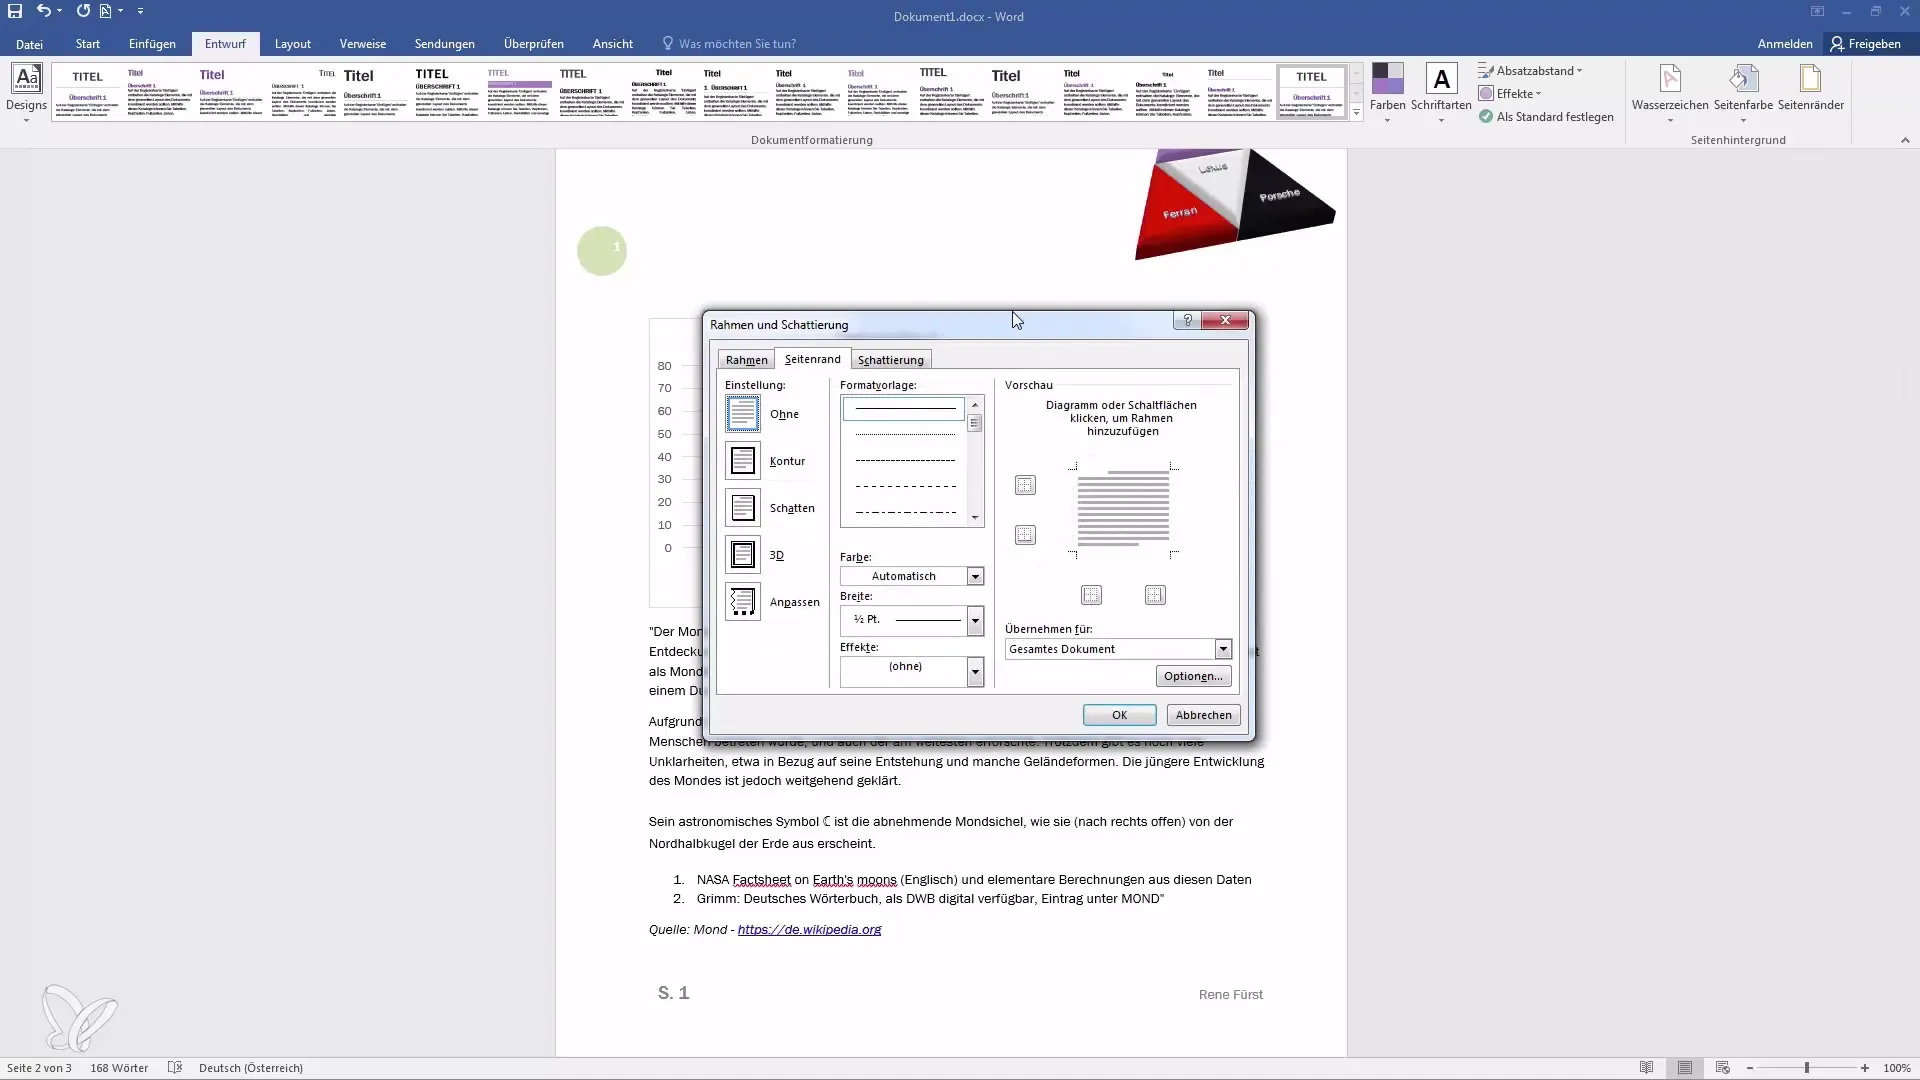Switch to read mode view icon
The image size is (1920, 1080).
point(1646,1068)
